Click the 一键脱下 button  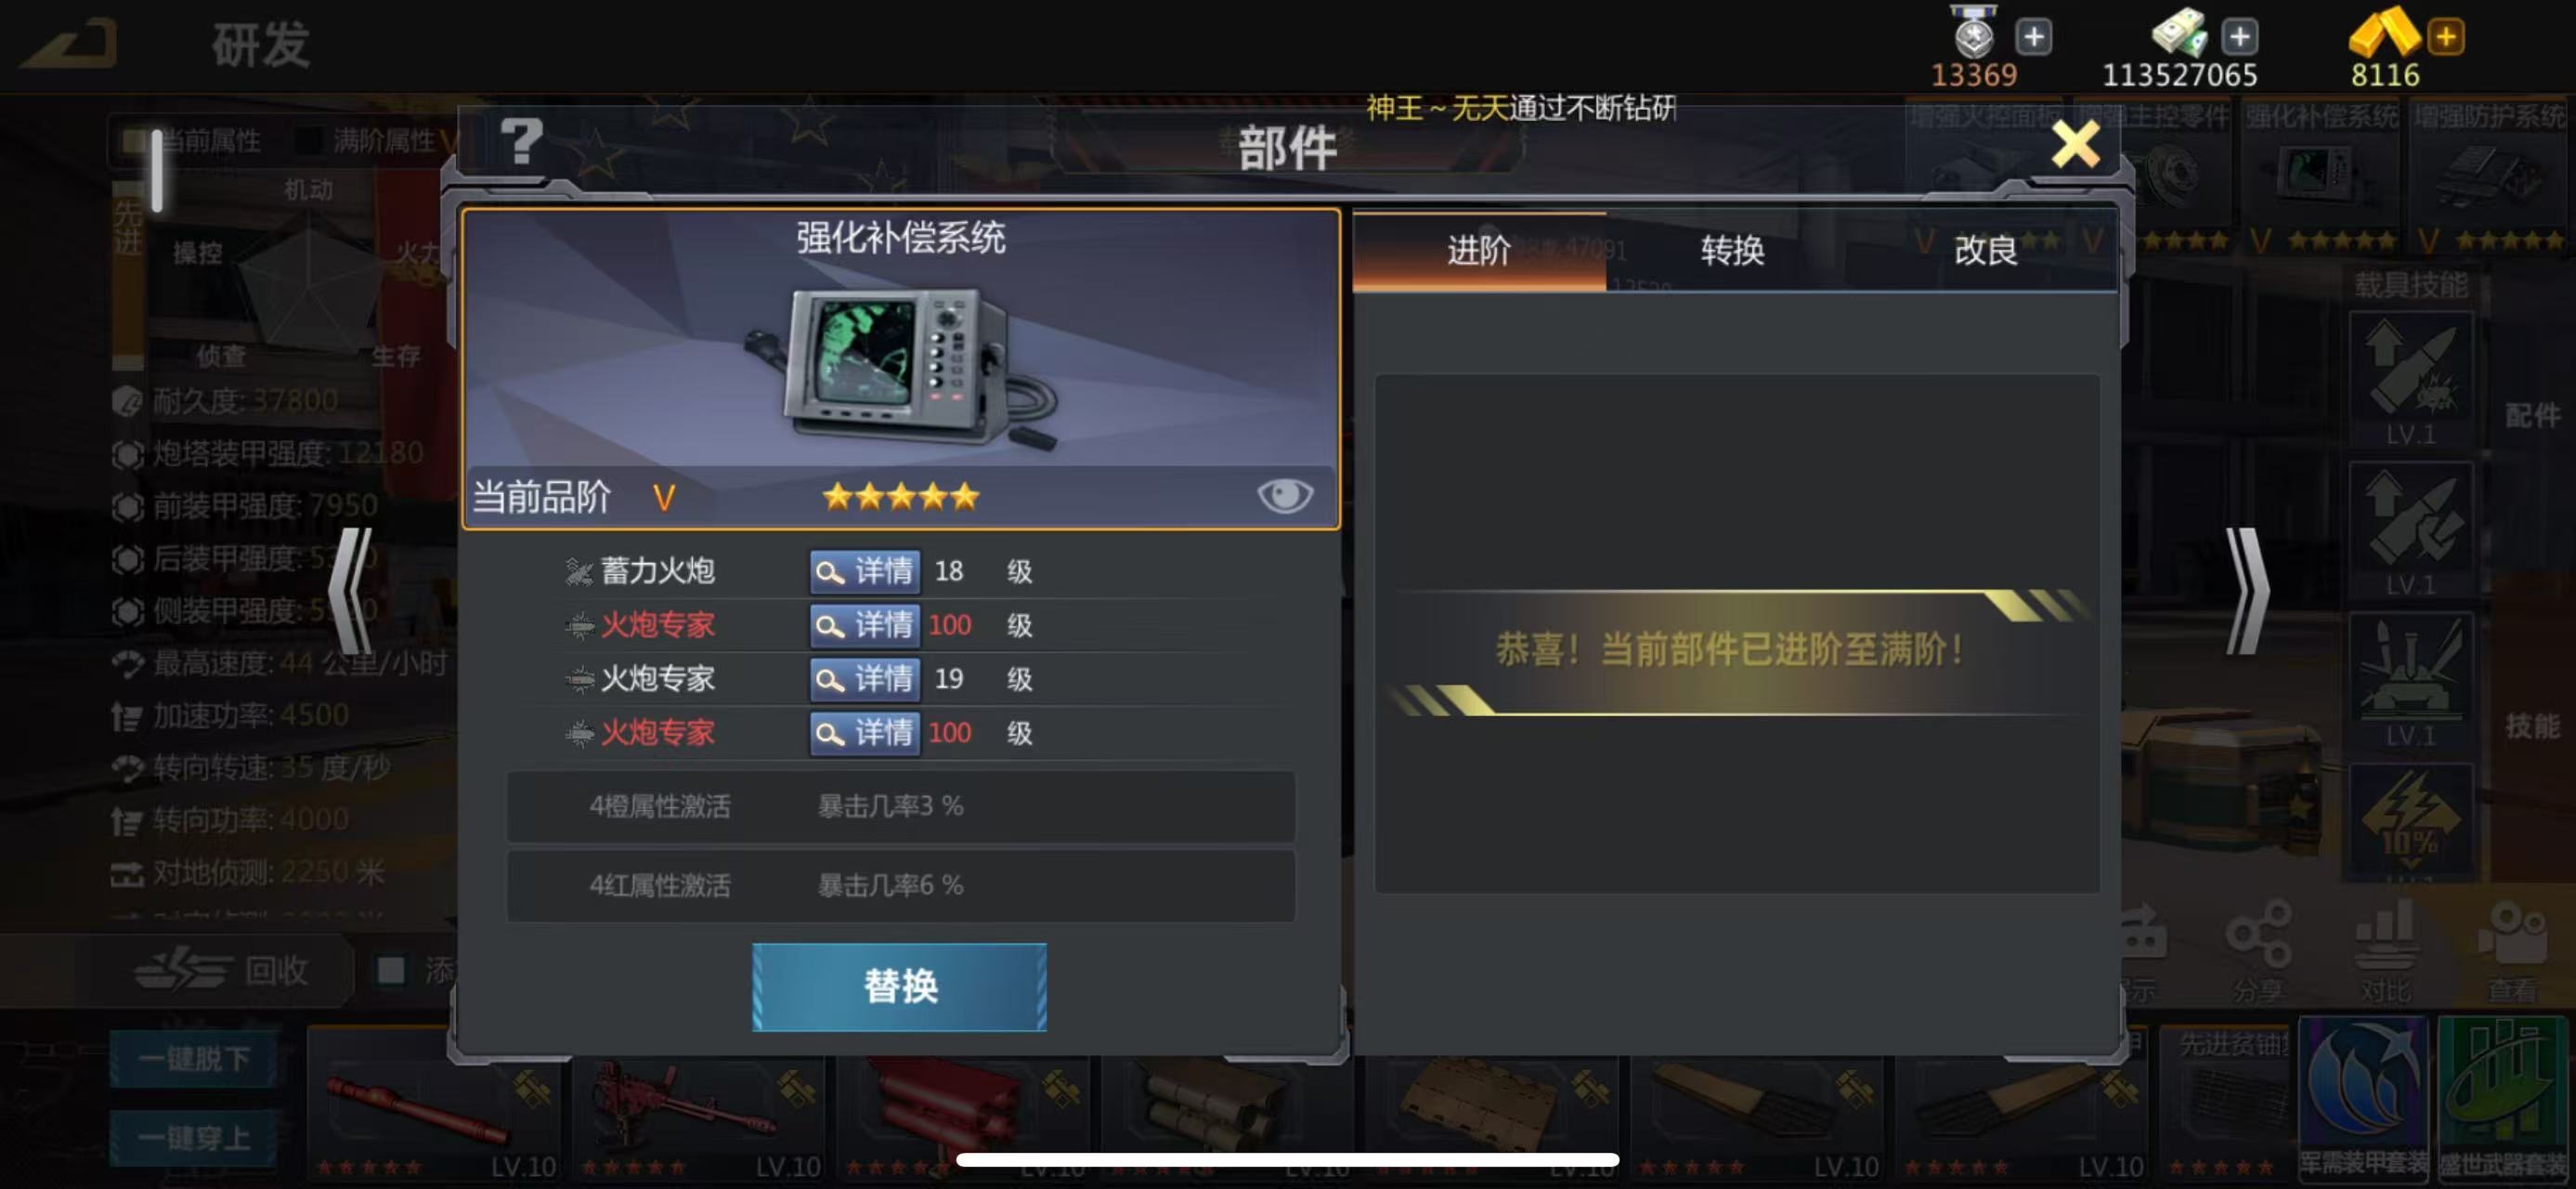[193, 1058]
